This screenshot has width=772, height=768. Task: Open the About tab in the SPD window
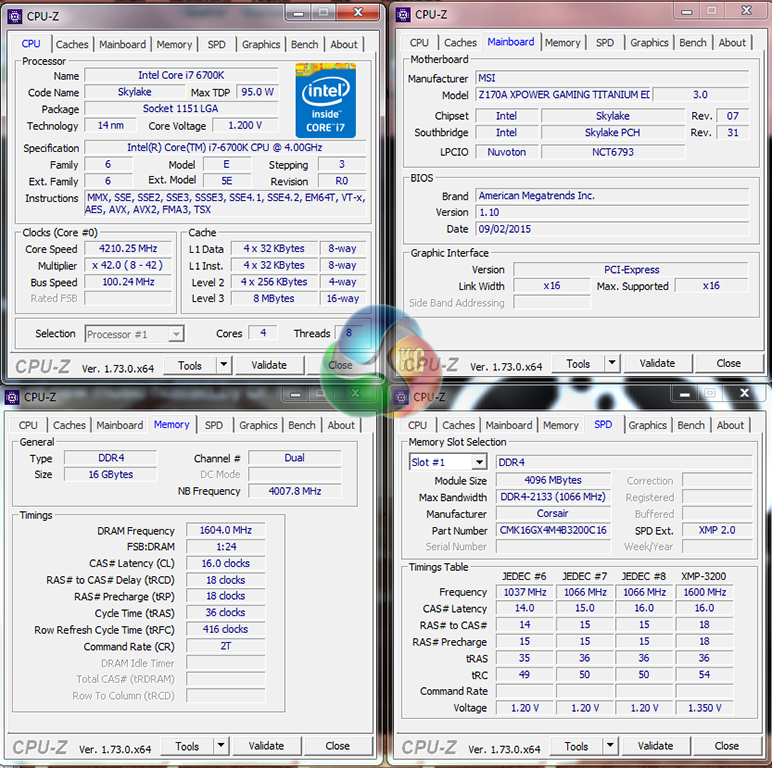tap(730, 425)
